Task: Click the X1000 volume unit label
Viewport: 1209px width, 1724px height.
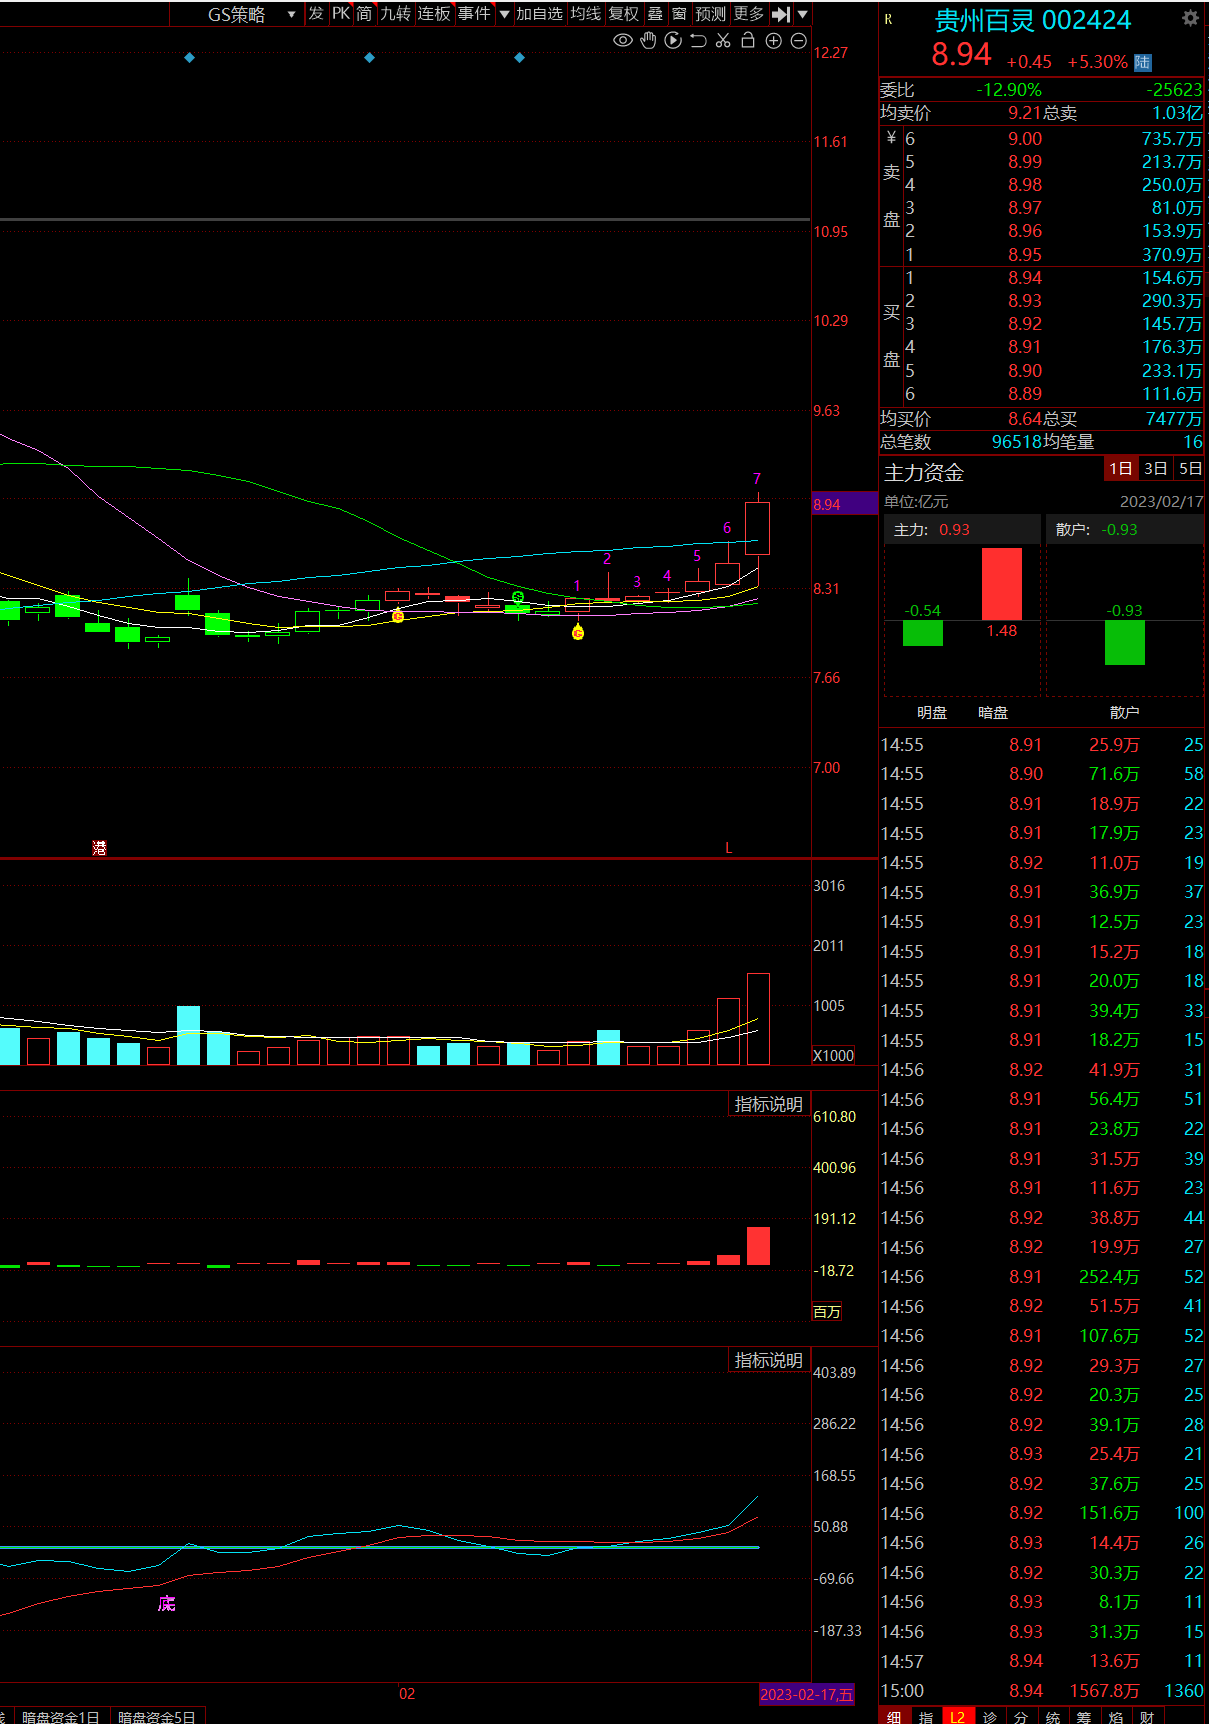Action: click(x=833, y=1055)
